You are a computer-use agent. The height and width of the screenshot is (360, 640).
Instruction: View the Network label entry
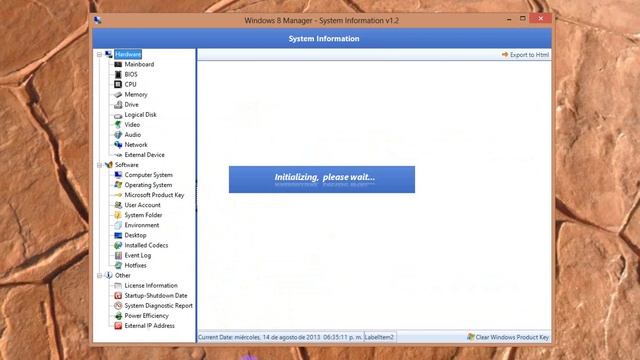tap(136, 145)
